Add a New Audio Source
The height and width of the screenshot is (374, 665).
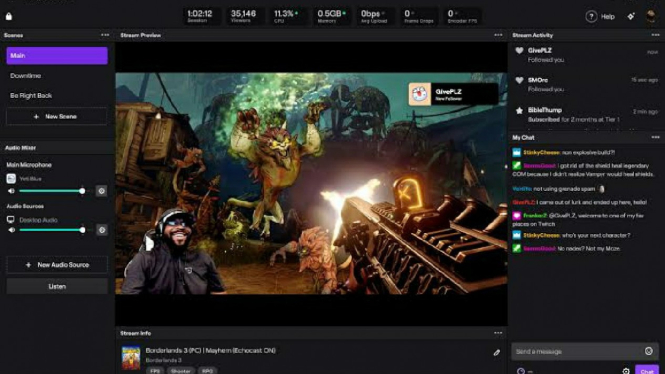57,265
